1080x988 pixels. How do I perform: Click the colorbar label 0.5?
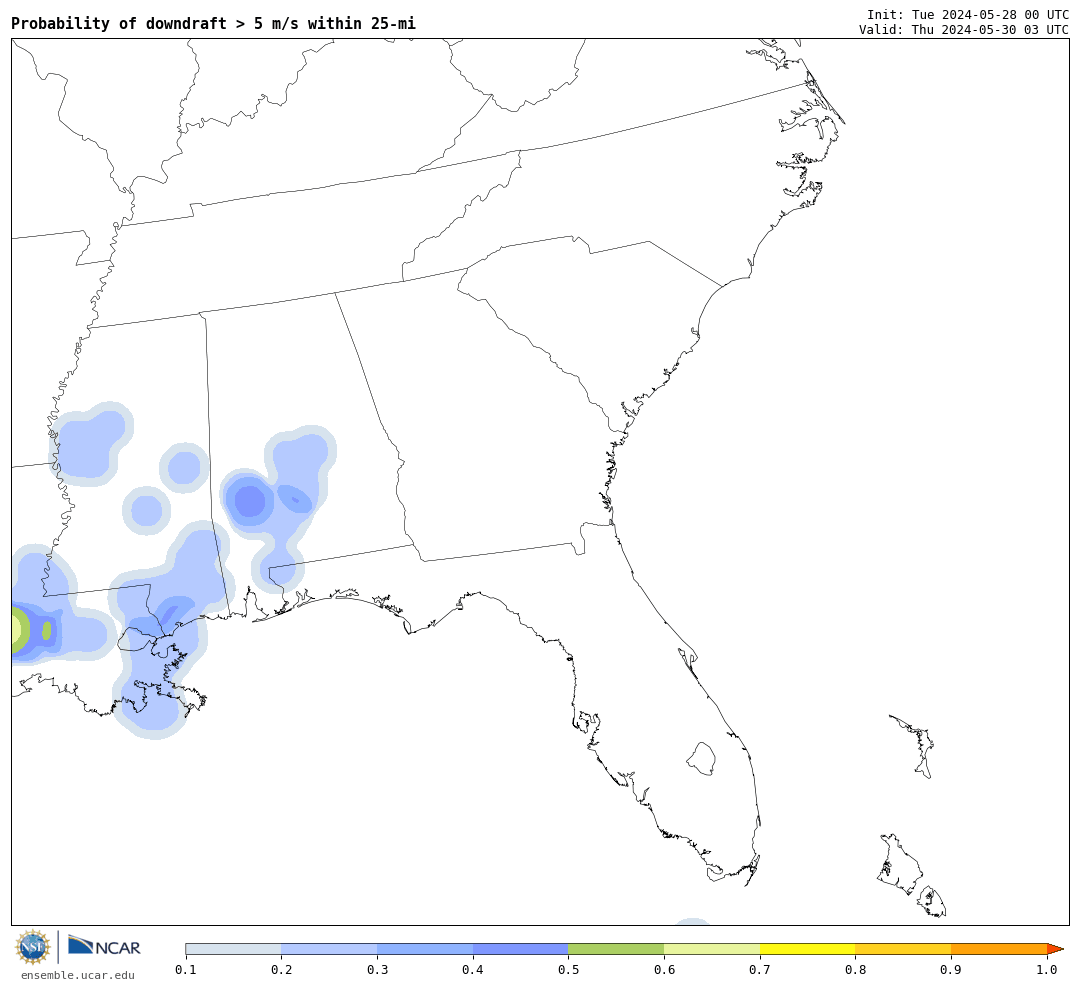point(568,970)
